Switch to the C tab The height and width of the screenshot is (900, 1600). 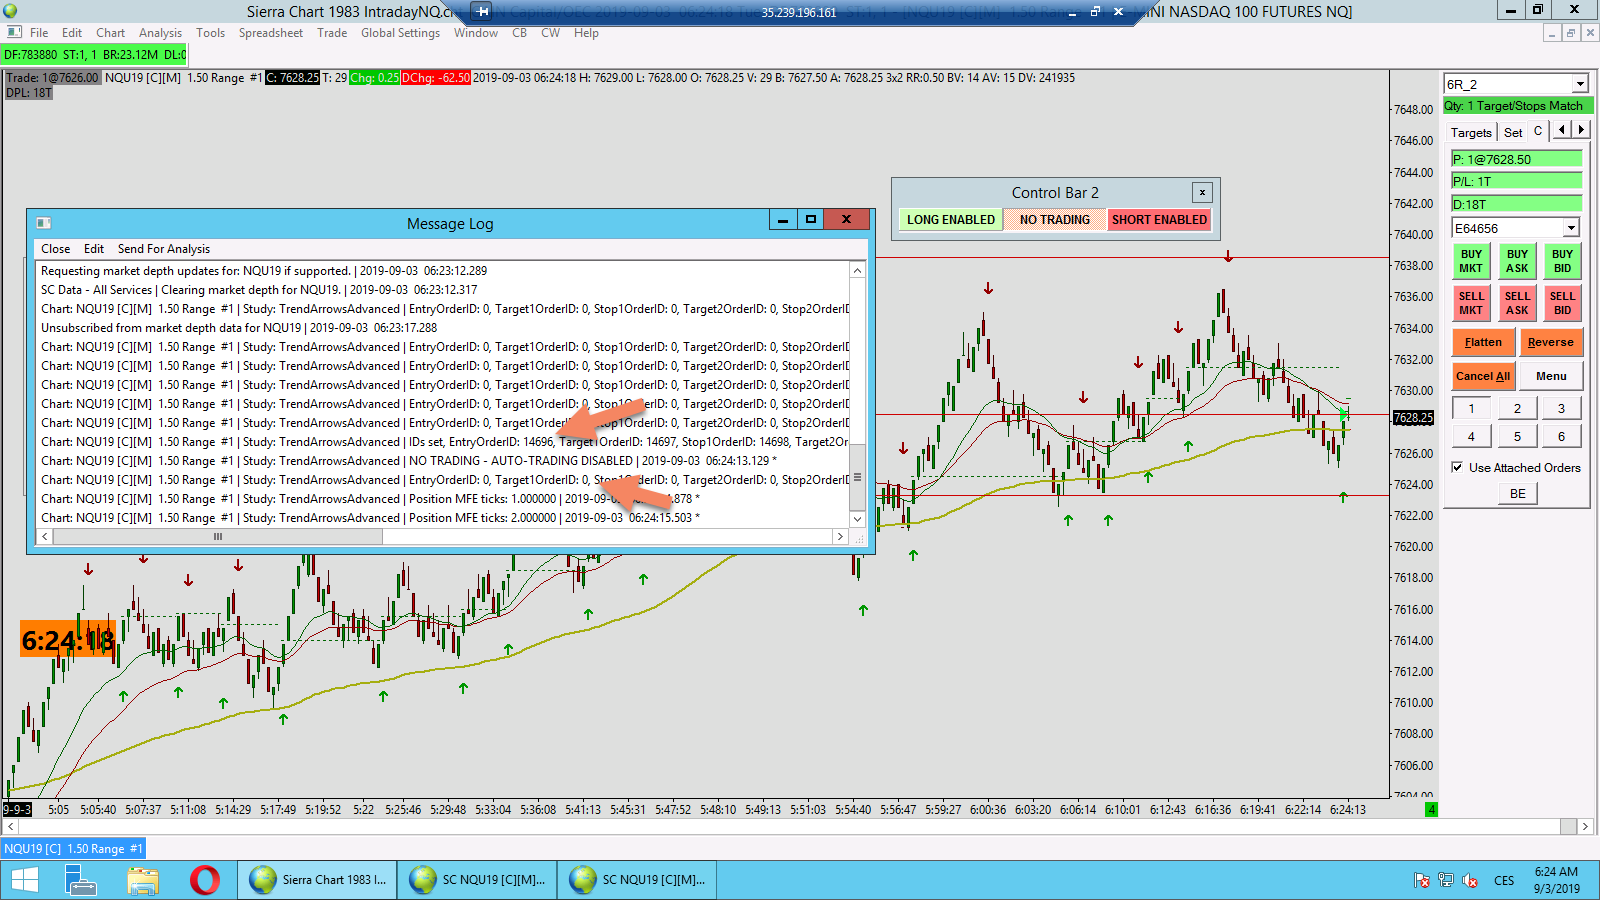1538,131
